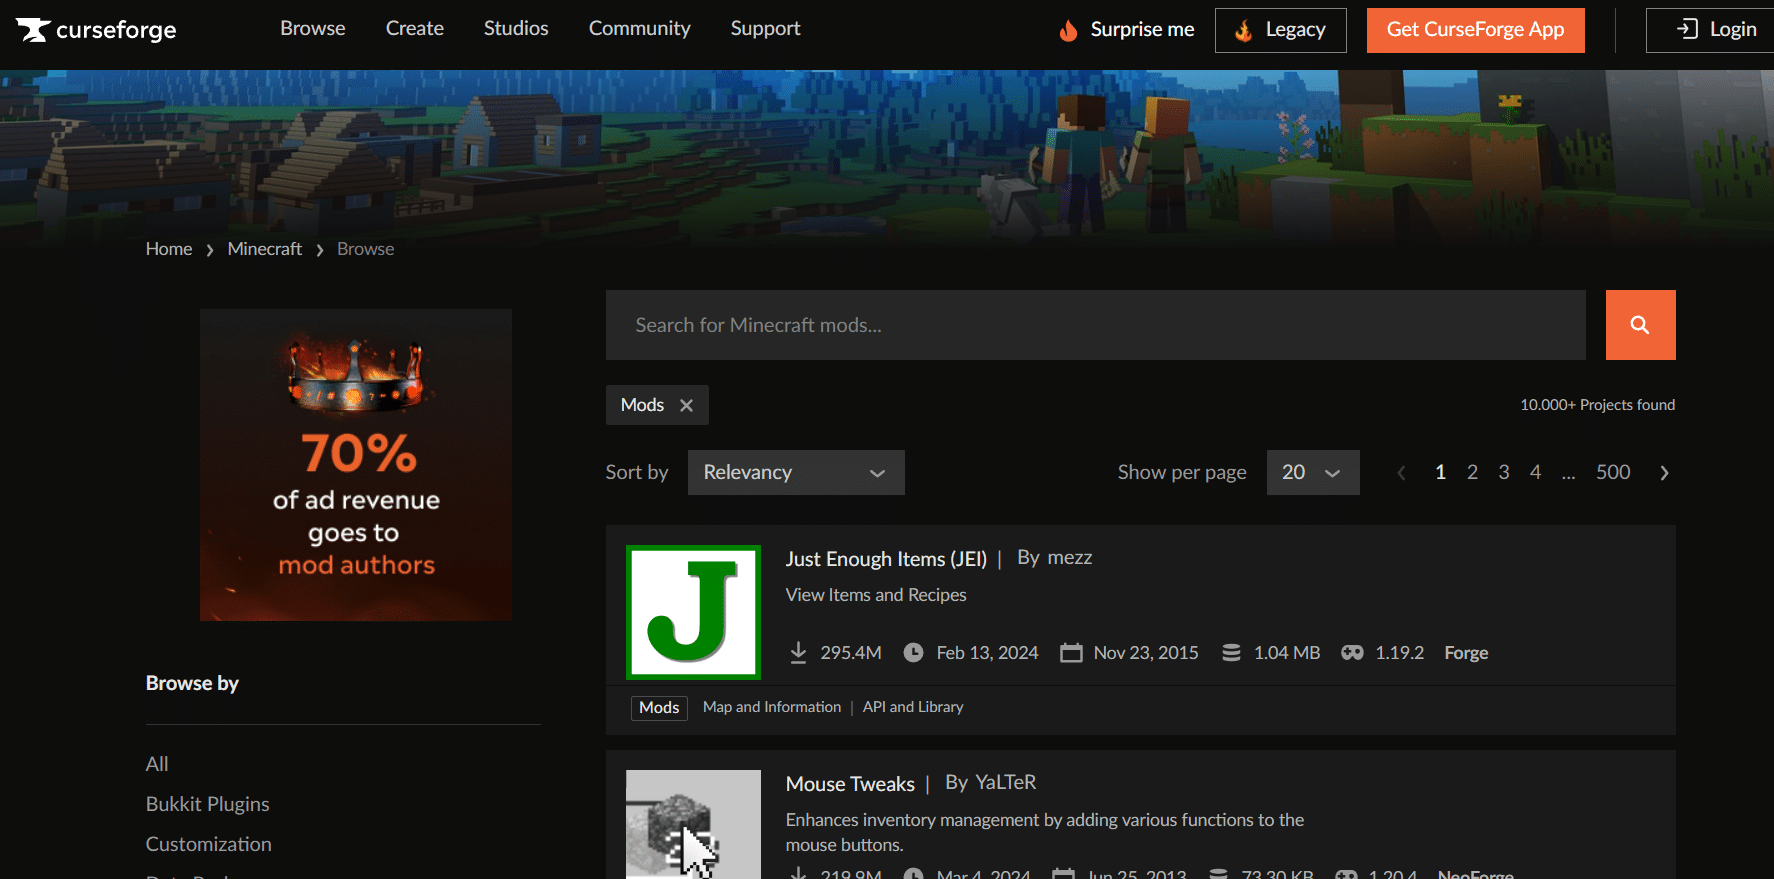This screenshot has height=879, width=1774.
Task: Click API and Library category link
Action: pos(913,707)
